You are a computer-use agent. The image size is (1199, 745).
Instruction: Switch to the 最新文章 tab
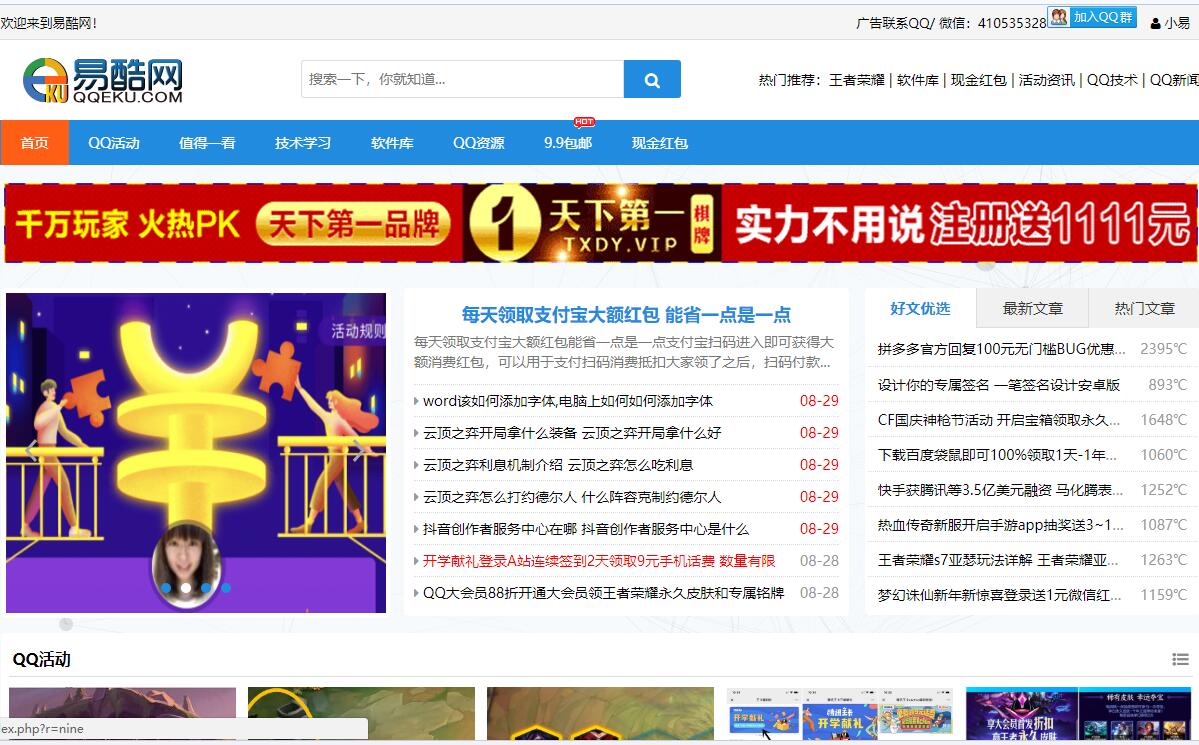[1032, 309]
